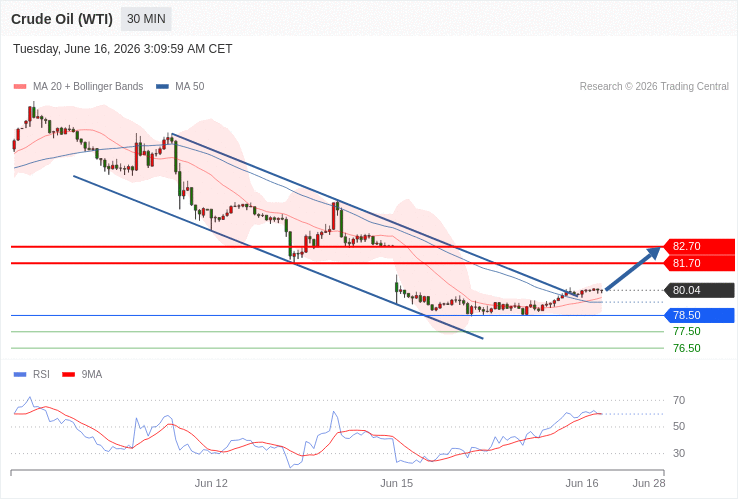Click the 77.50 support level label

click(687, 331)
